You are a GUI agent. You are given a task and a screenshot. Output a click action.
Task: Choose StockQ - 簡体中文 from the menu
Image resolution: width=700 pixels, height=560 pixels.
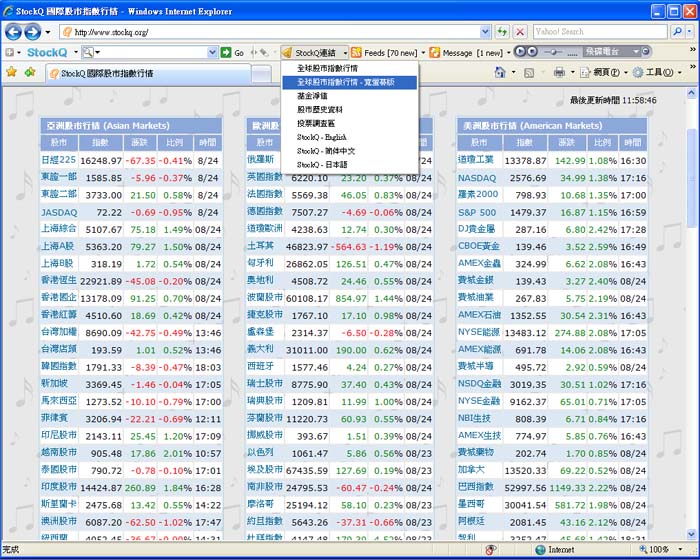pyautogui.click(x=350, y=151)
